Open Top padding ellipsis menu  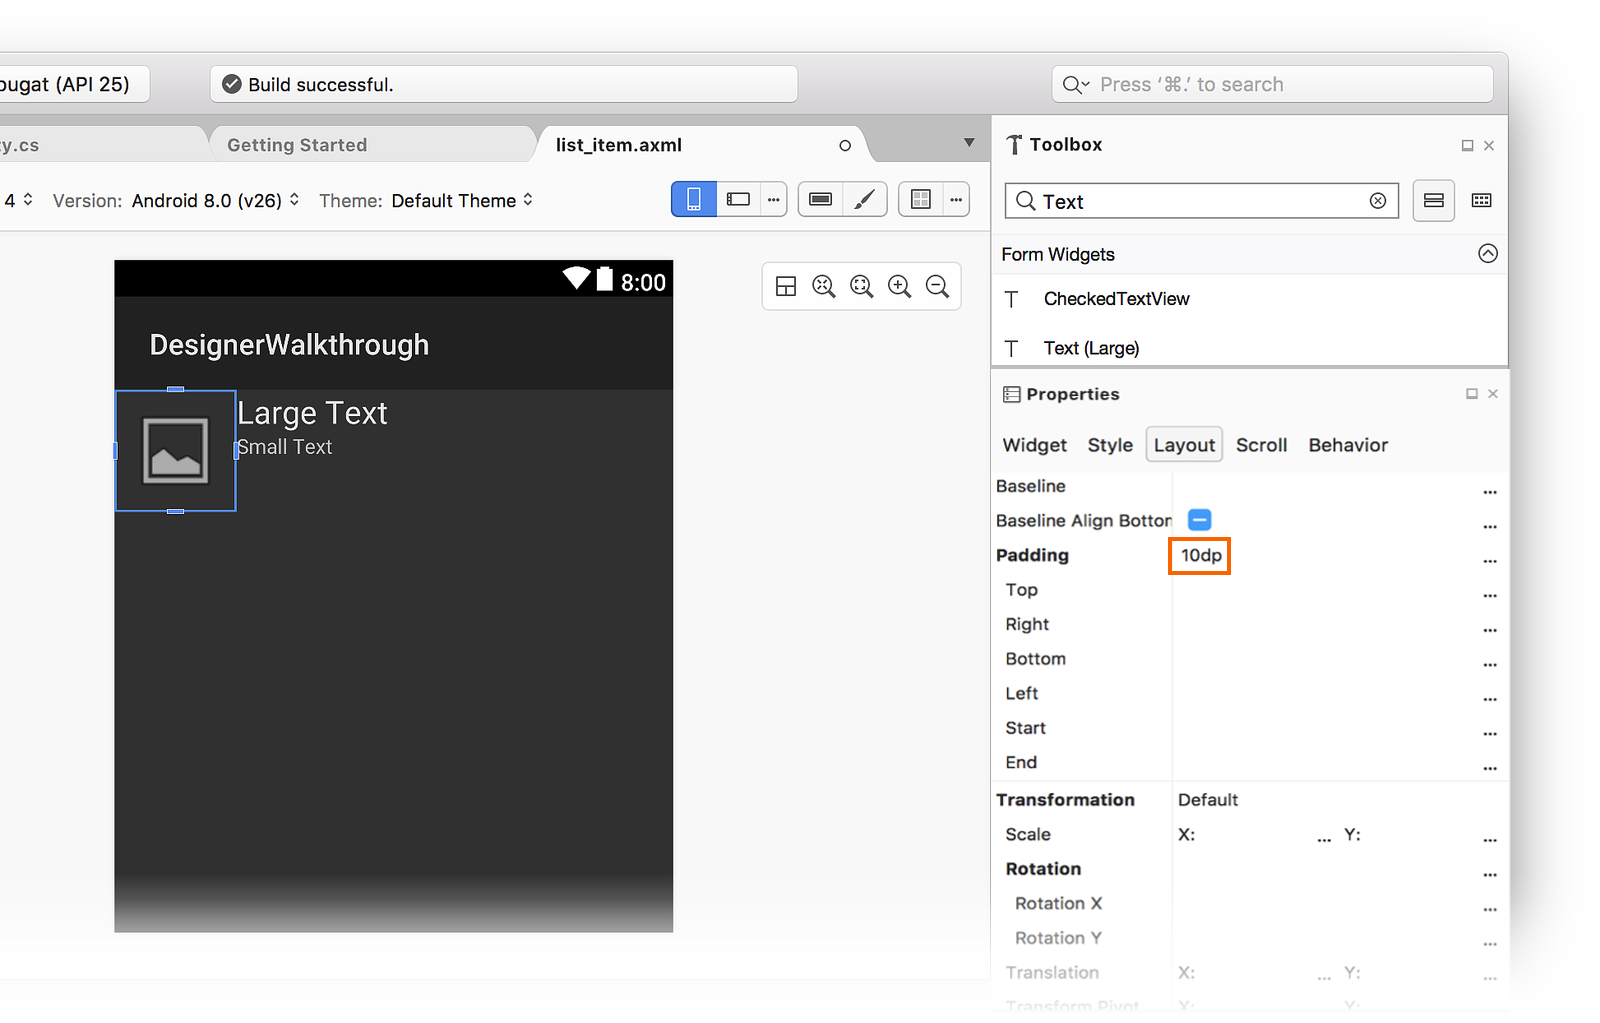click(1490, 595)
